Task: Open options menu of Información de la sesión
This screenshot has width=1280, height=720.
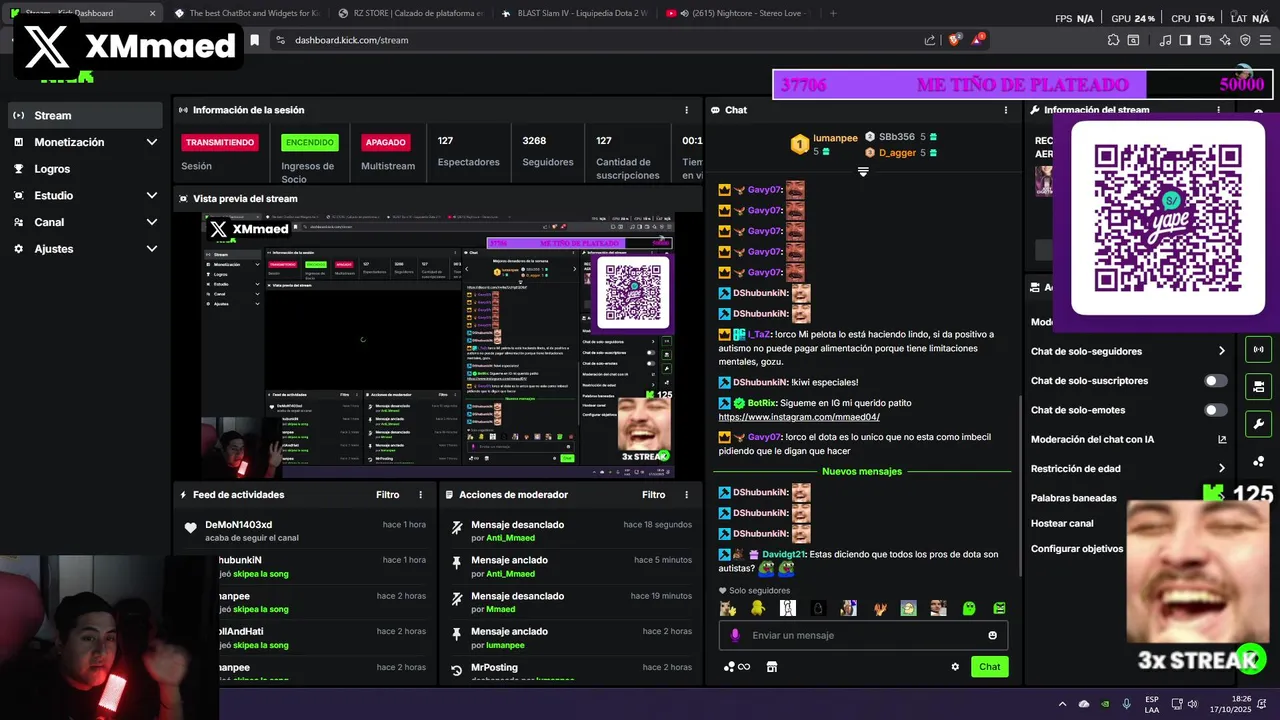Action: (686, 110)
